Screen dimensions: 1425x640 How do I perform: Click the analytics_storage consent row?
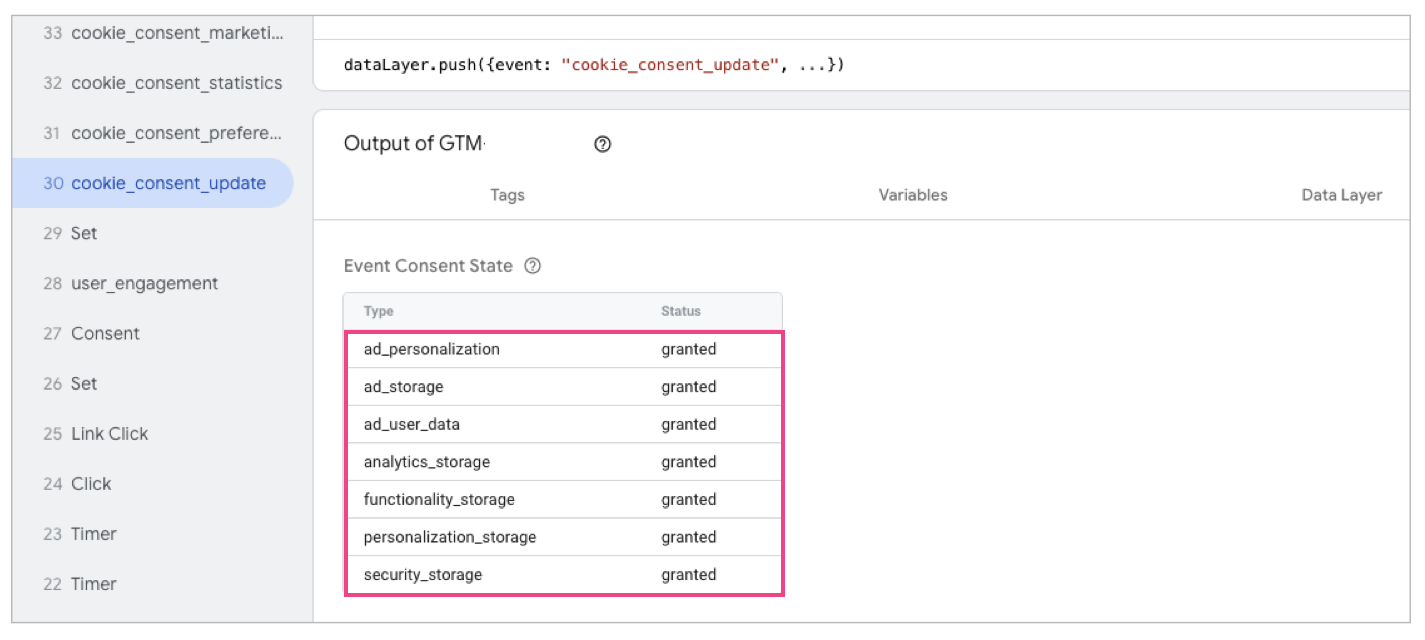coord(563,462)
